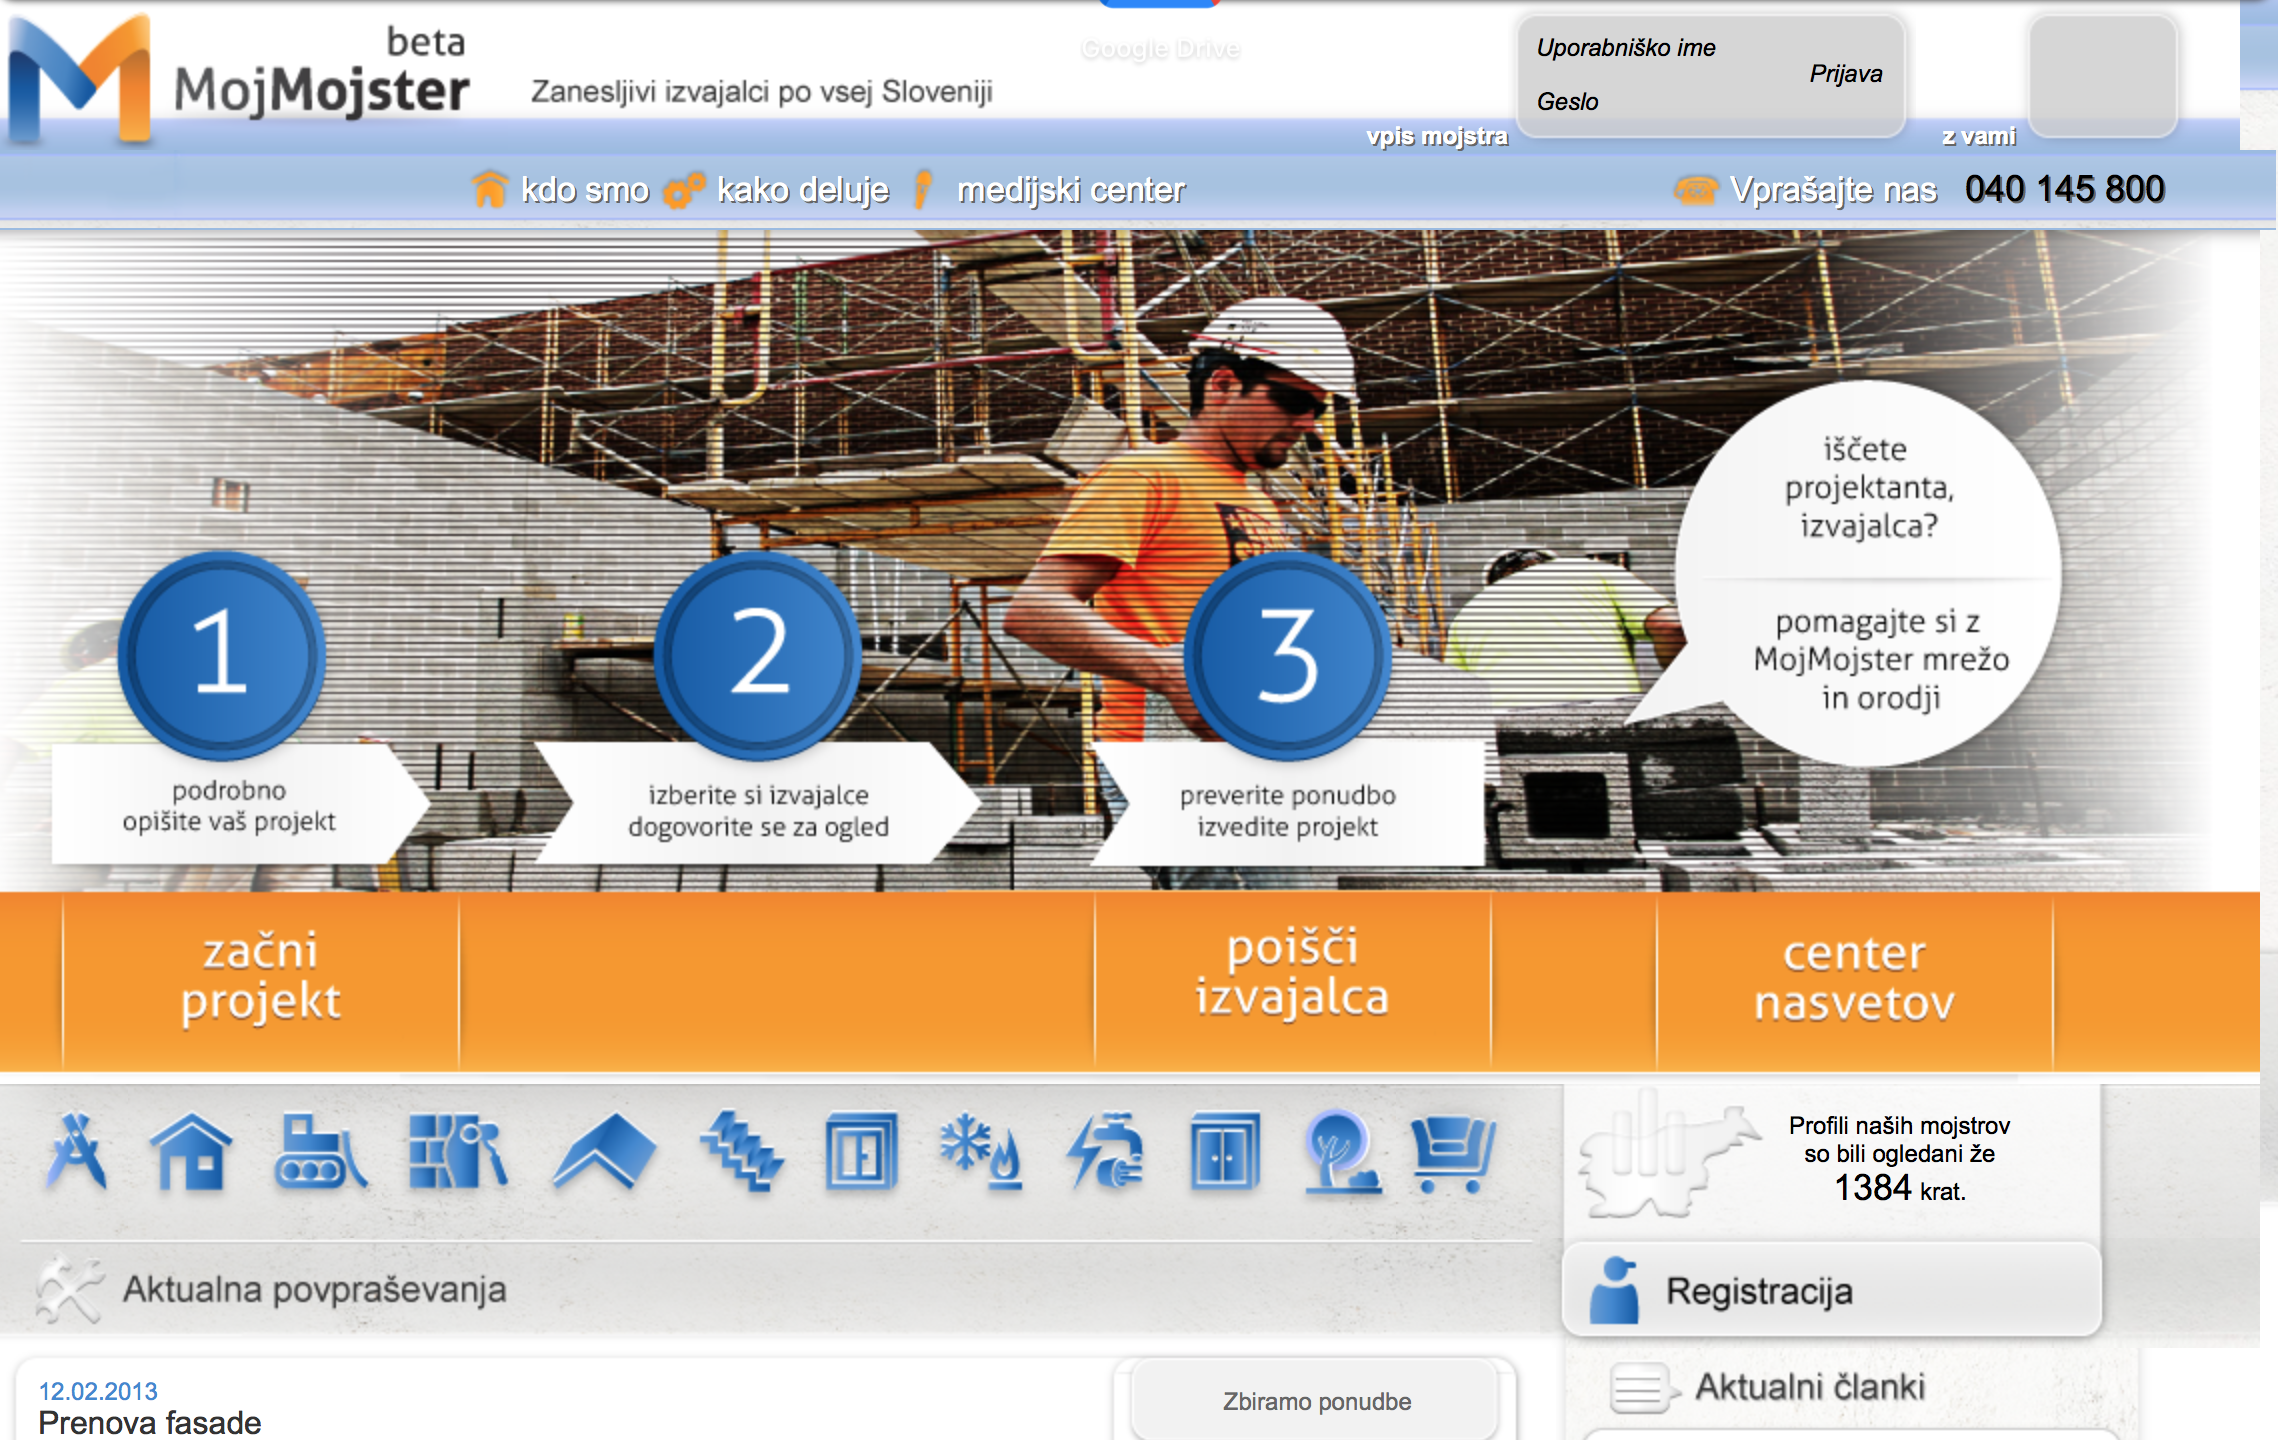Click the 'Prijava' login button

click(x=1845, y=74)
